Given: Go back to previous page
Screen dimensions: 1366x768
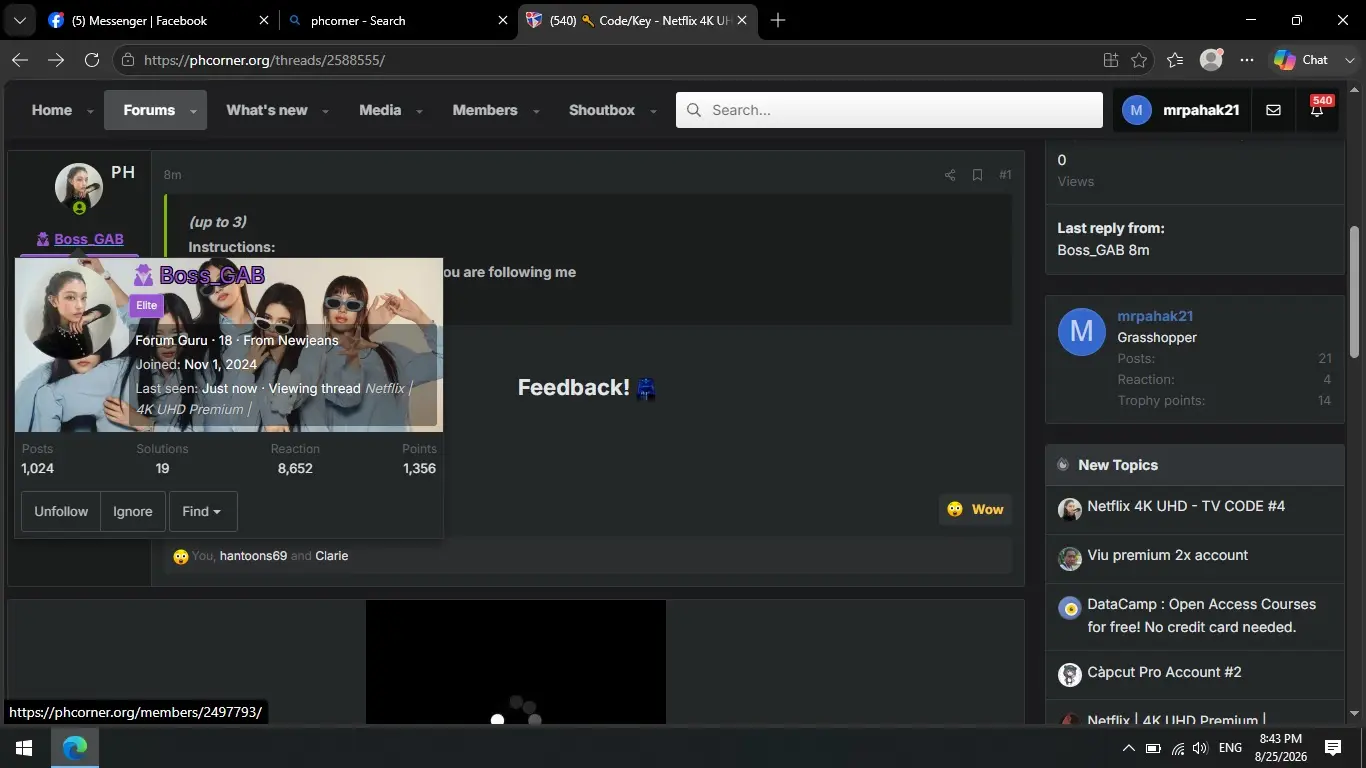Looking at the screenshot, I should [x=20, y=60].
